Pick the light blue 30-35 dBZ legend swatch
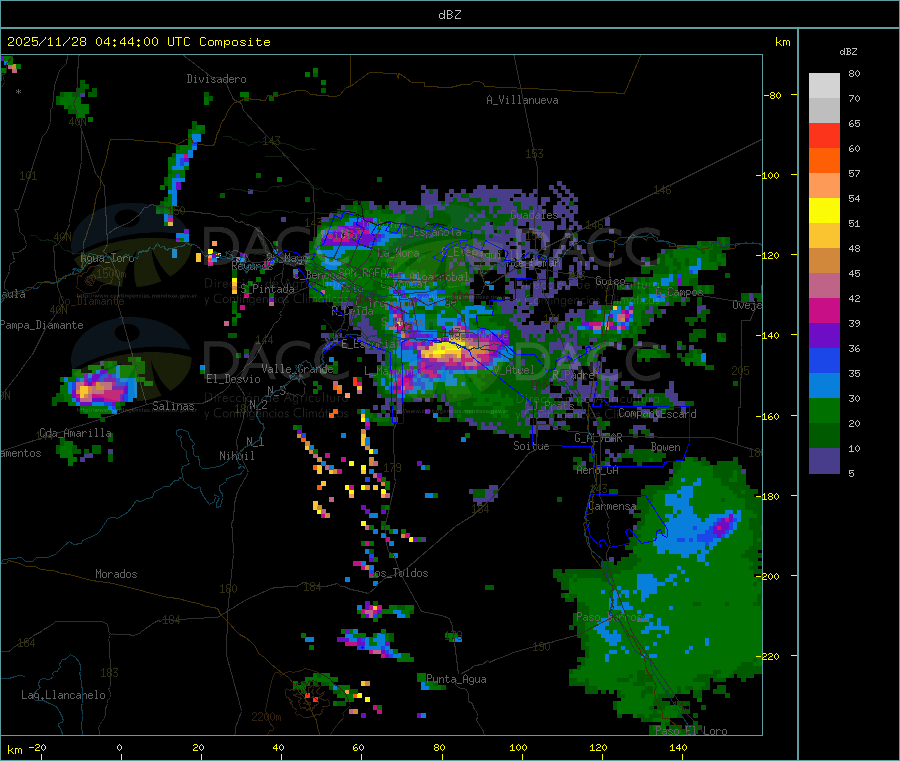The width and height of the screenshot is (900, 761). 824,386
